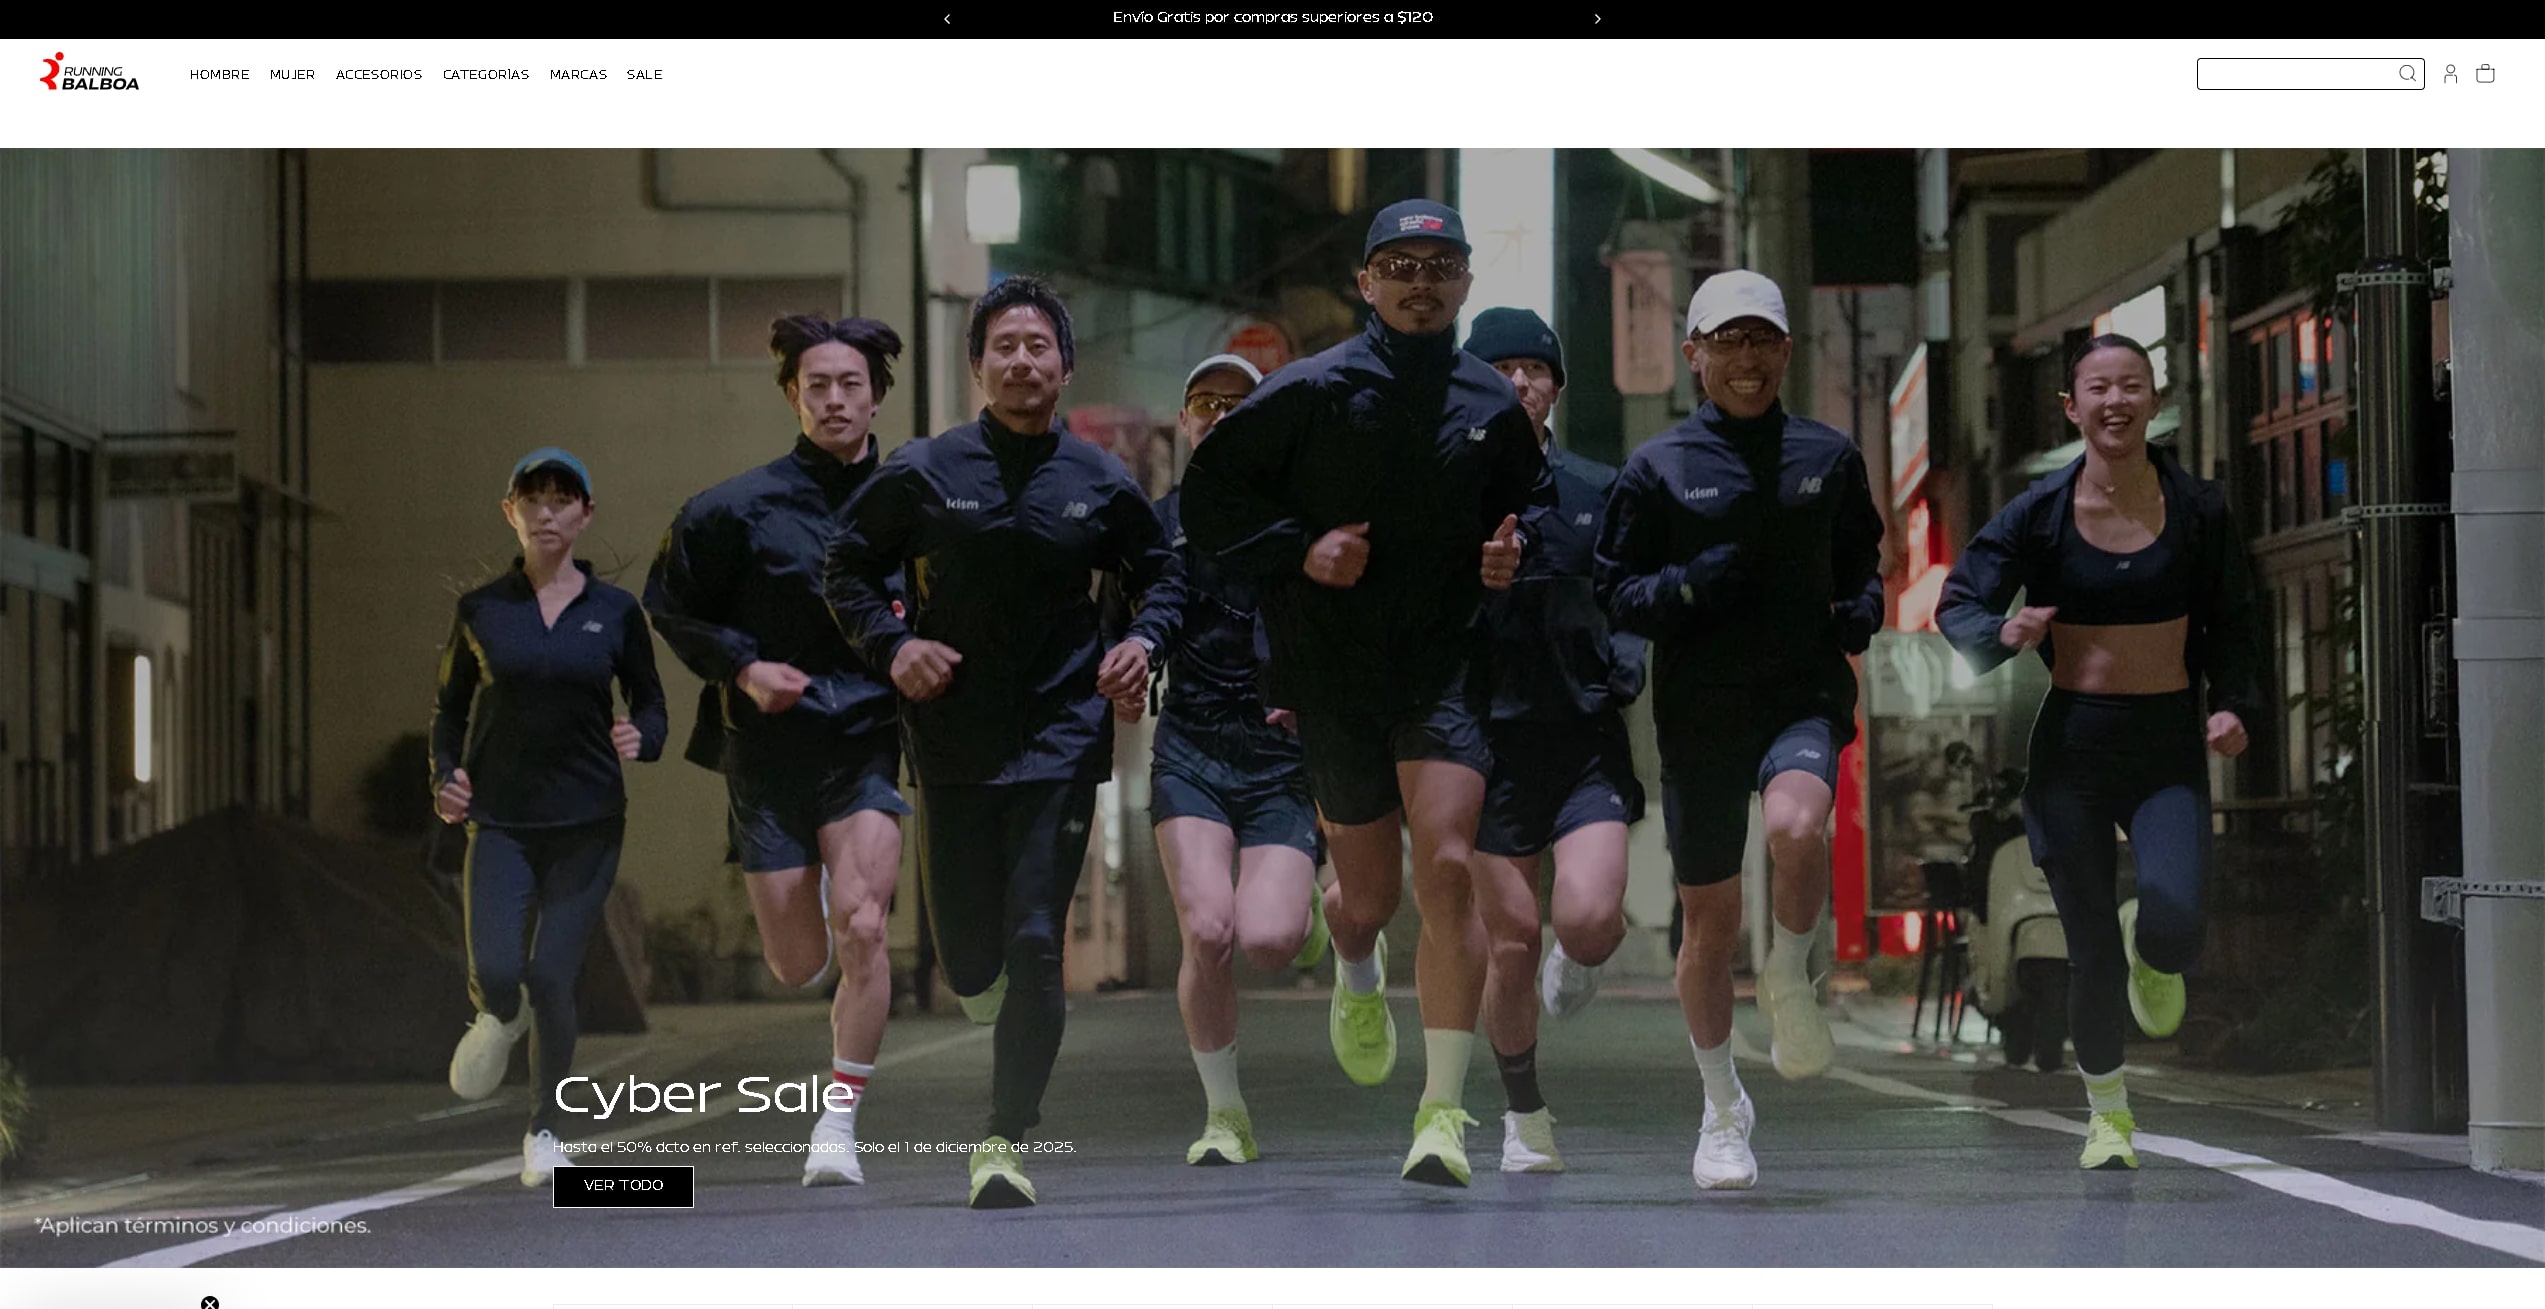Click the search magnifier icon
This screenshot has width=2545, height=1309.
pyautogui.click(x=2407, y=74)
